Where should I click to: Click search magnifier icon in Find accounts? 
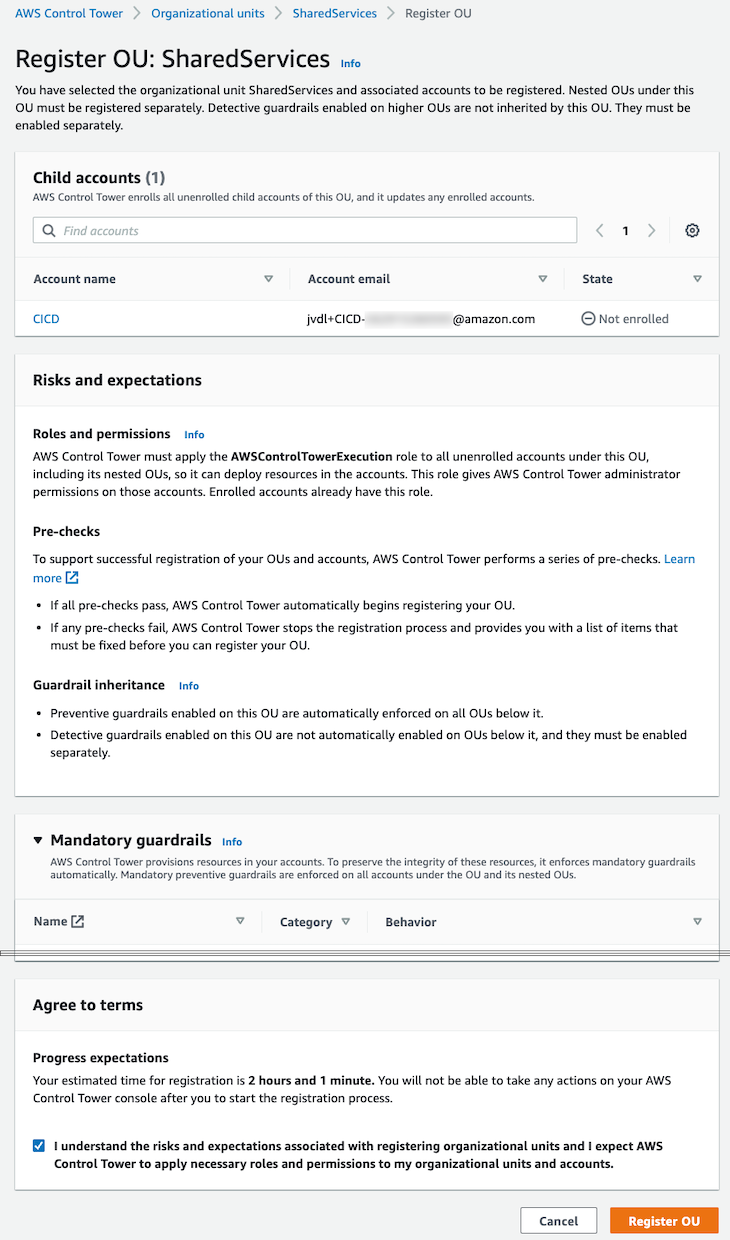[48, 231]
